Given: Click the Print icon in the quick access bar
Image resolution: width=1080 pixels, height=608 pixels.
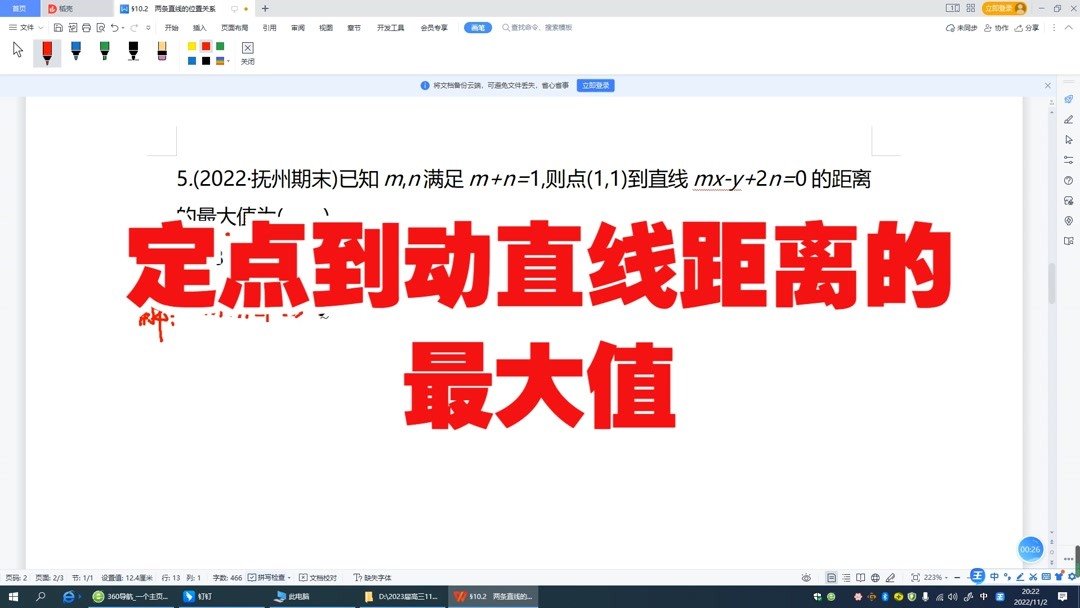Looking at the screenshot, I should (x=85, y=27).
